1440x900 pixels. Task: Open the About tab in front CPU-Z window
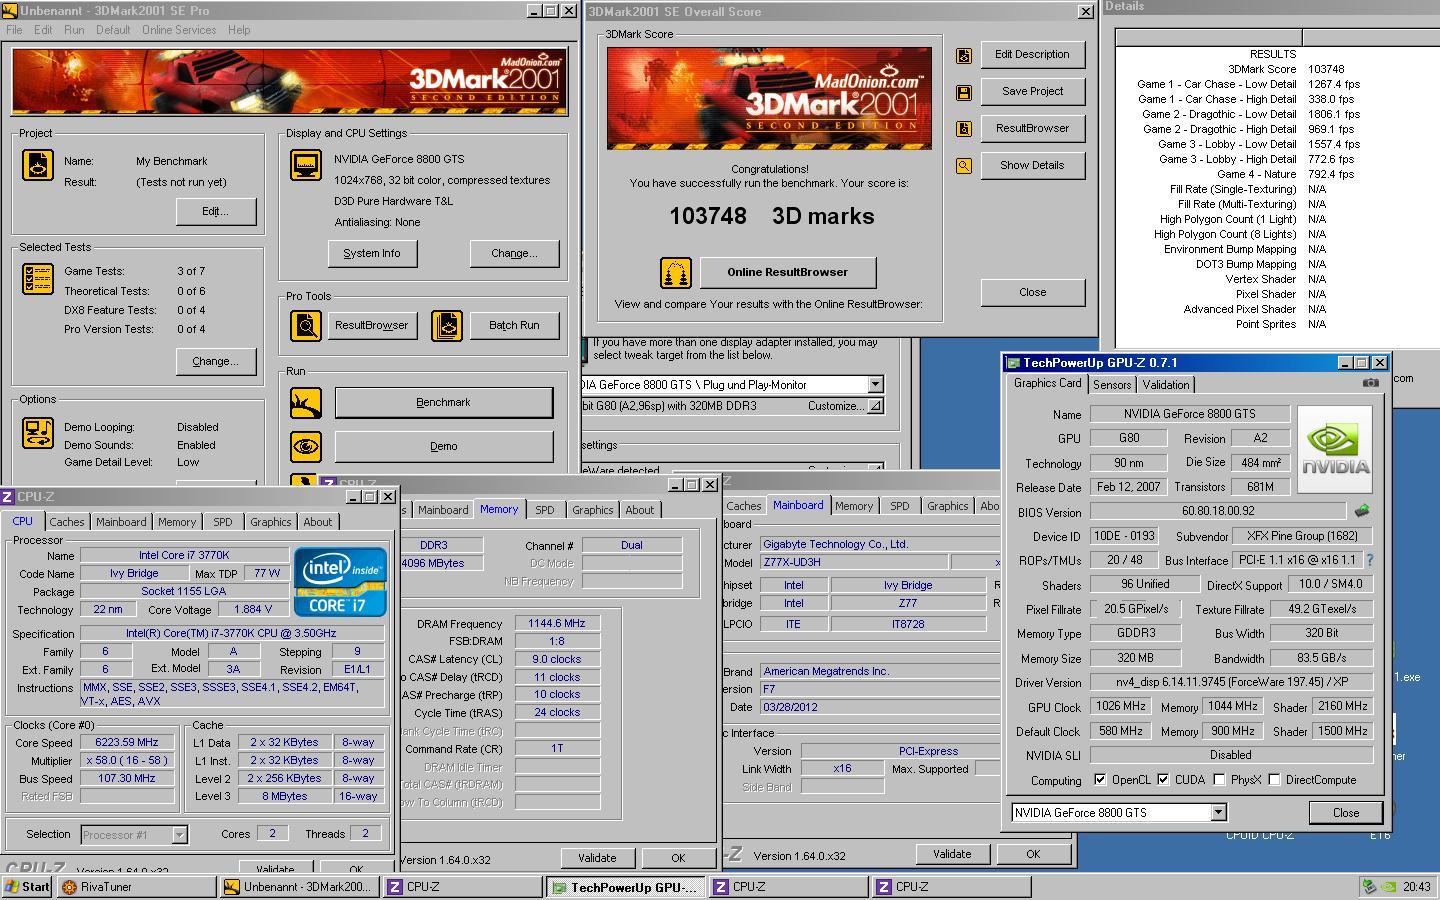[318, 522]
